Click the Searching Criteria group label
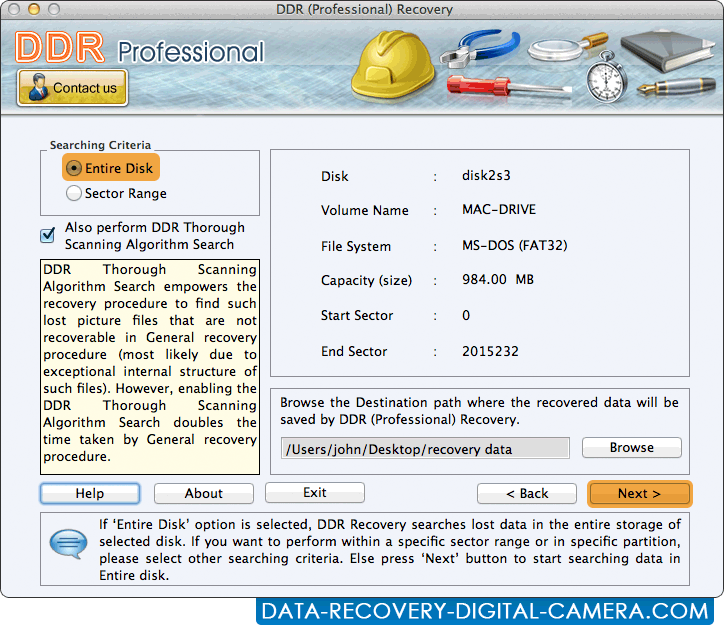The image size is (724, 625). pos(100,145)
